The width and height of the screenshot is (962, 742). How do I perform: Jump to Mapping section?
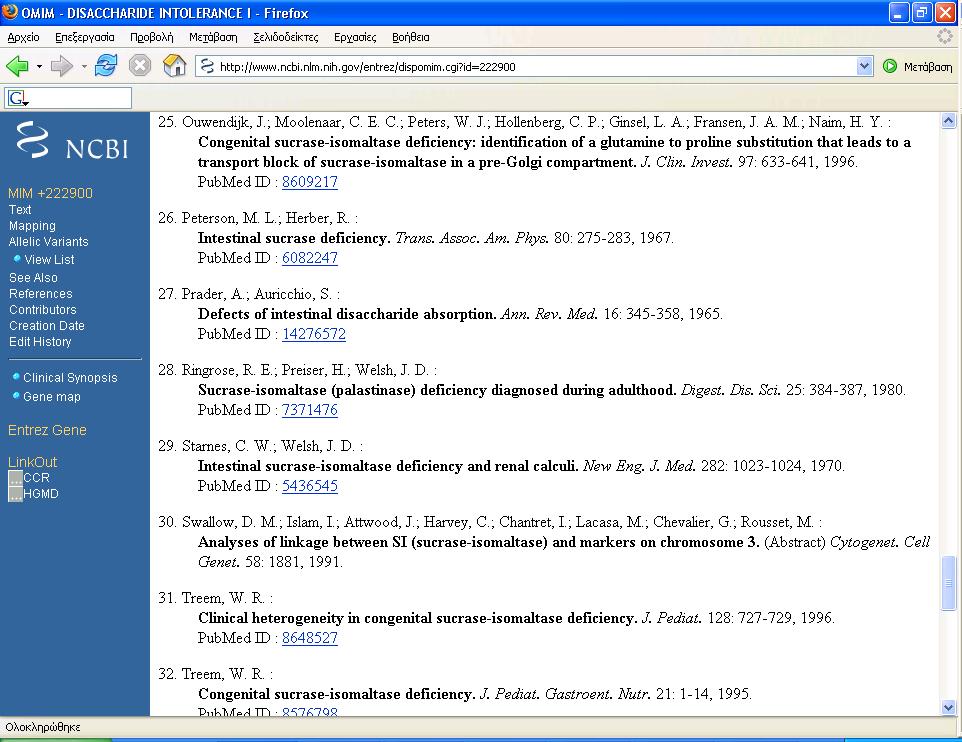pyautogui.click(x=32, y=226)
